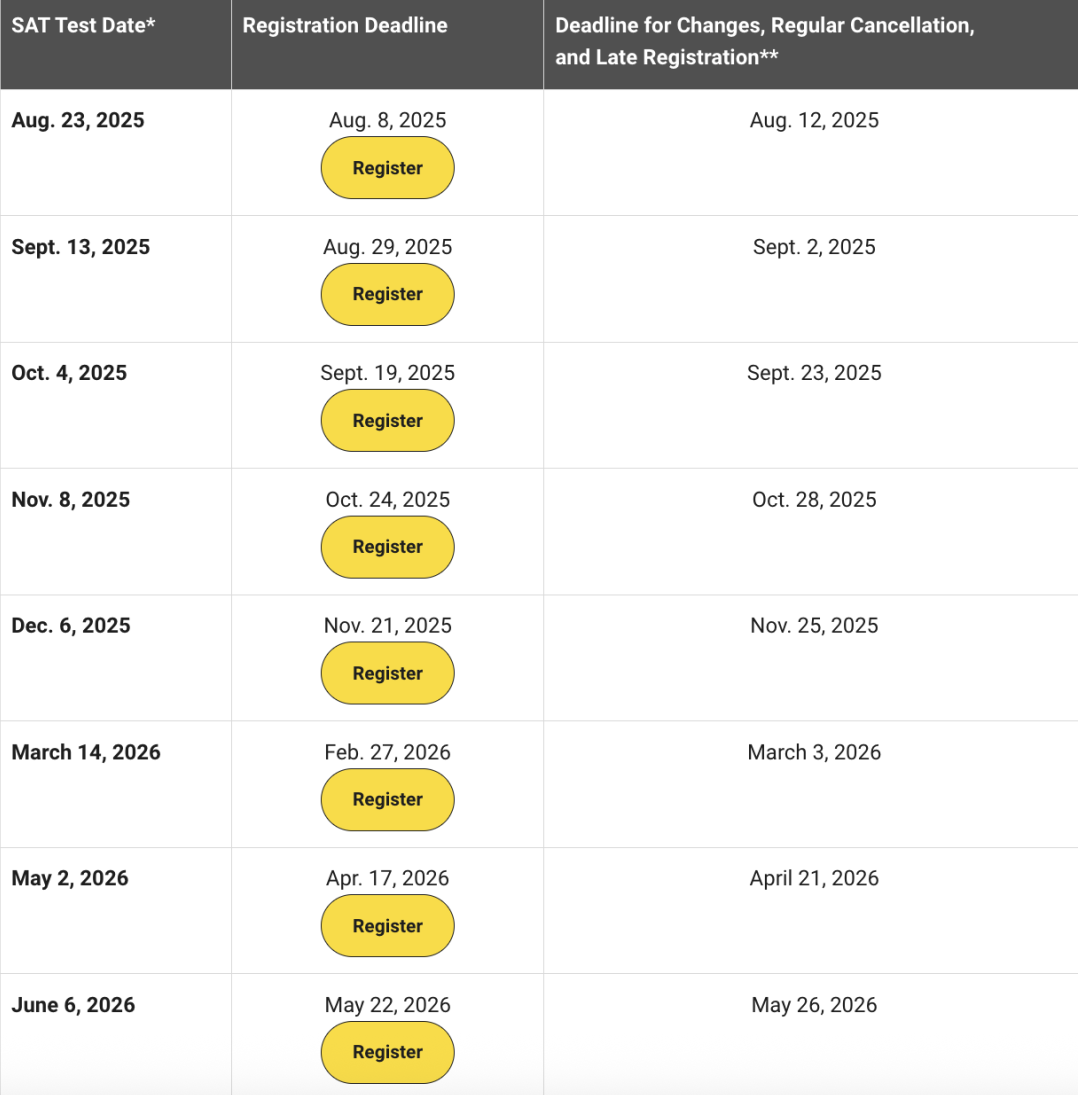Screen dimensions: 1078x1095
Task: Register for the June 6, 2026 test
Action: (387, 1052)
